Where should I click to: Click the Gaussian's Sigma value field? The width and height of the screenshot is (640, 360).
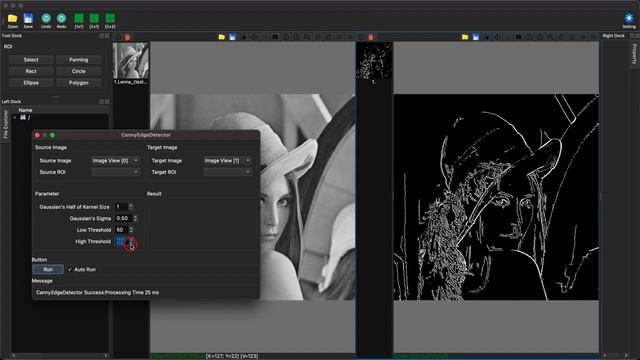tap(123, 218)
